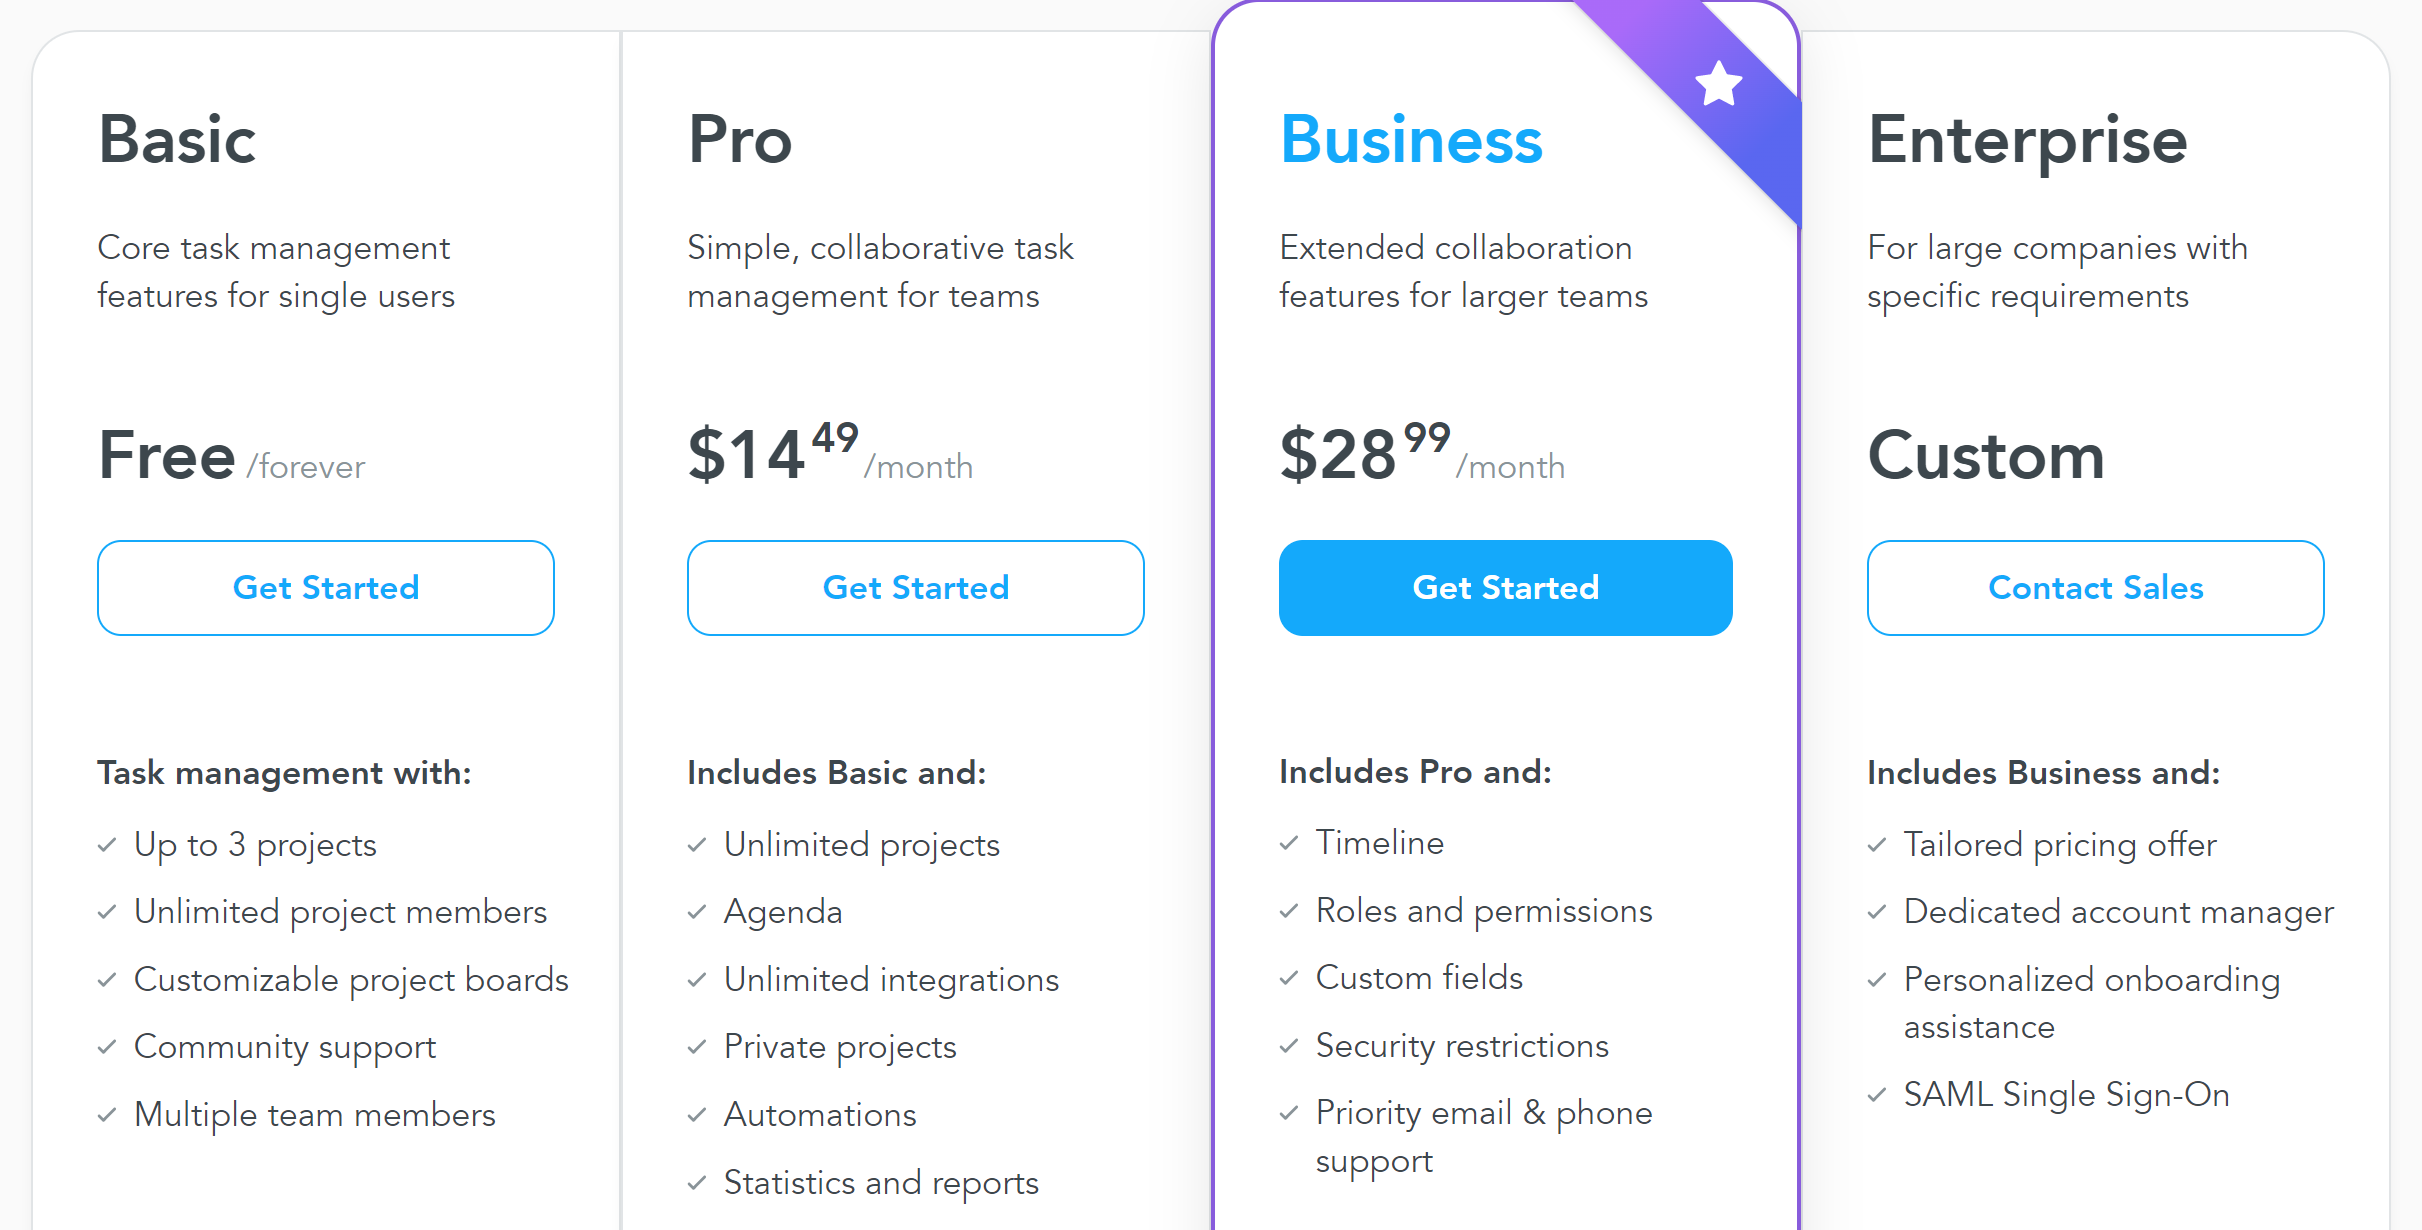Click the star ribbon on Business plan
The width and height of the screenshot is (2422, 1230).
pyautogui.click(x=1719, y=85)
